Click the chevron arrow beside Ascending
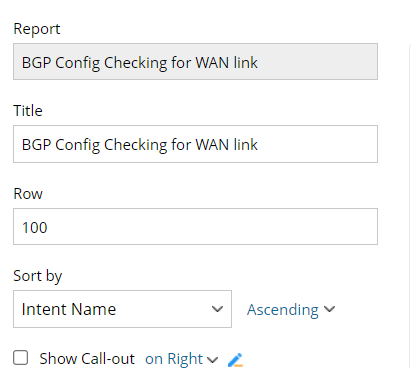Viewport: 411px width, 368px height. coord(329,309)
